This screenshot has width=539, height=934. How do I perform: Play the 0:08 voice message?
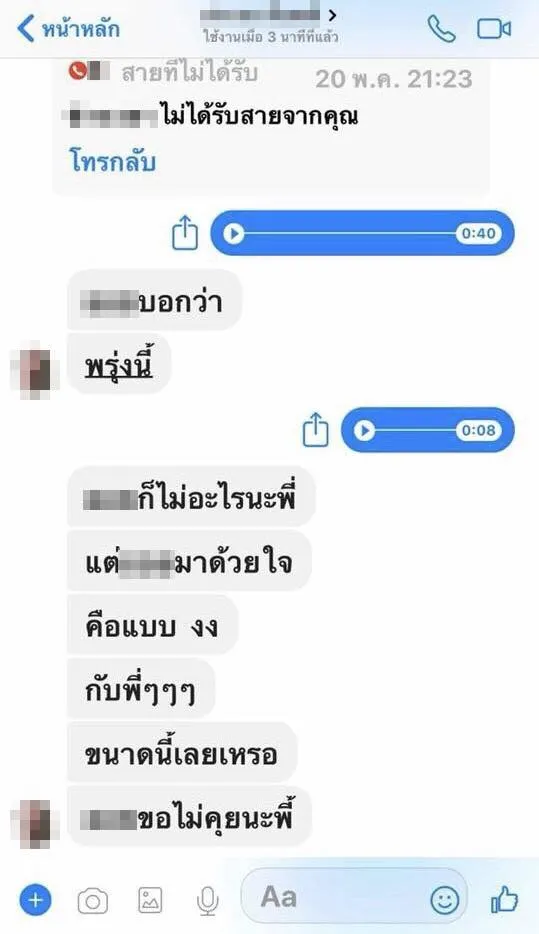click(364, 430)
